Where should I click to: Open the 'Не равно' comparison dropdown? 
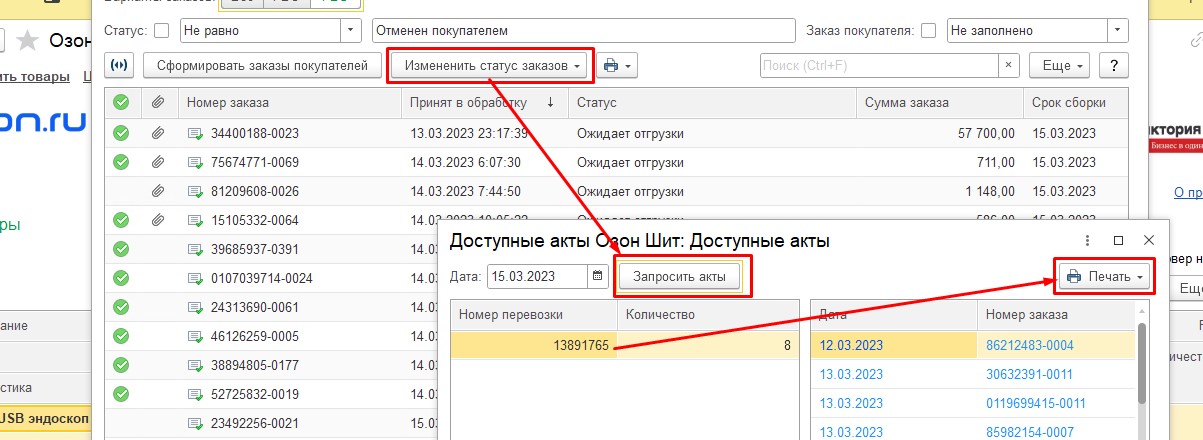click(x=350, y=31)
